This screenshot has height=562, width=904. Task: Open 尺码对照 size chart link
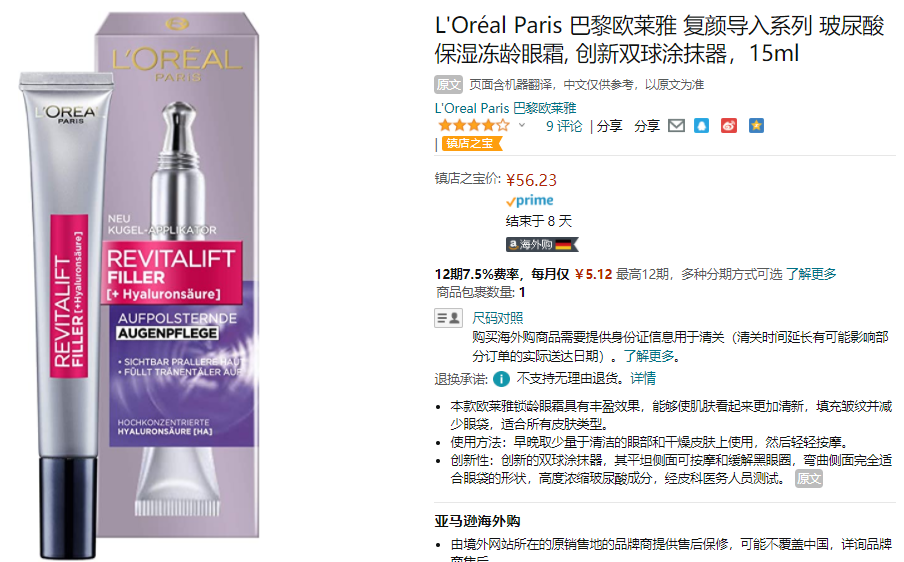(498, 318)
